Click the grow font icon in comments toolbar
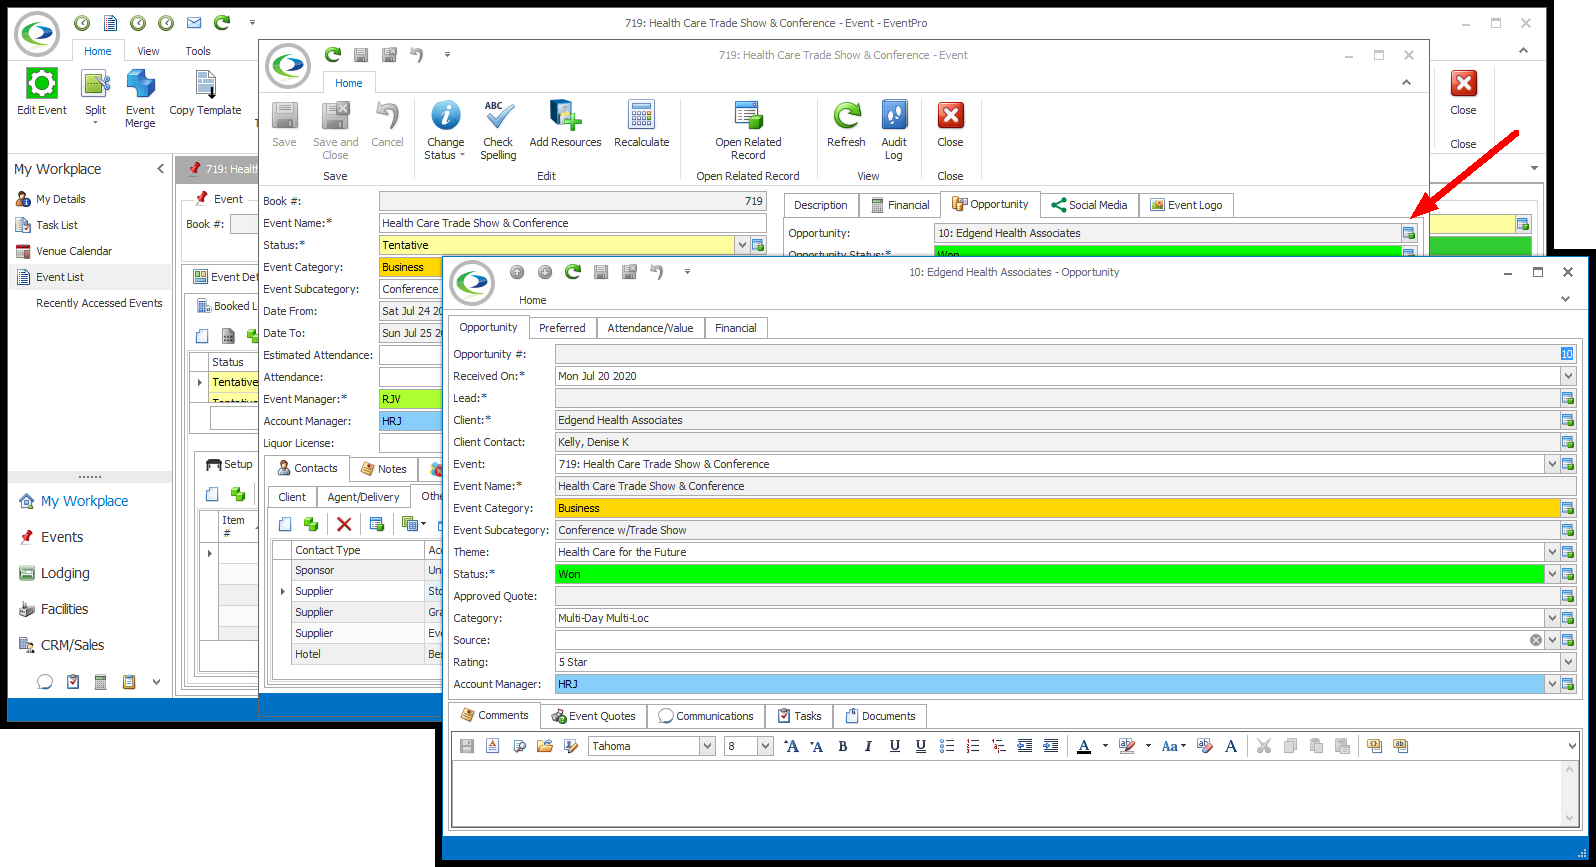 791,746
